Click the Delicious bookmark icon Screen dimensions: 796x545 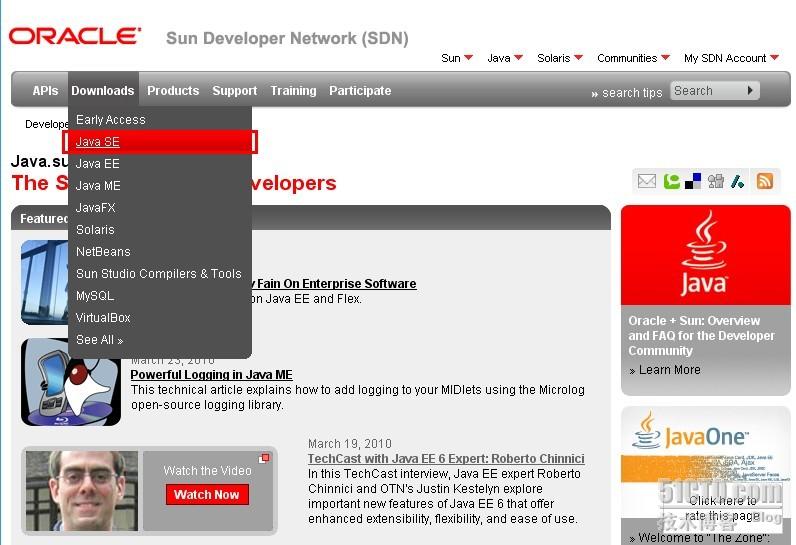coord(693,181)
